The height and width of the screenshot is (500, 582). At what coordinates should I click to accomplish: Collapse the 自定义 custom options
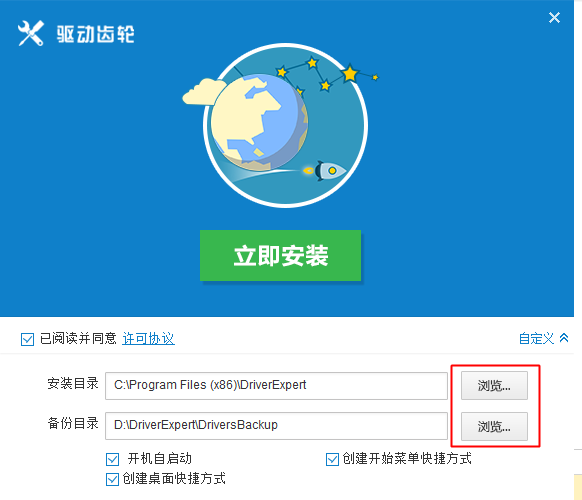coord(543,338)
